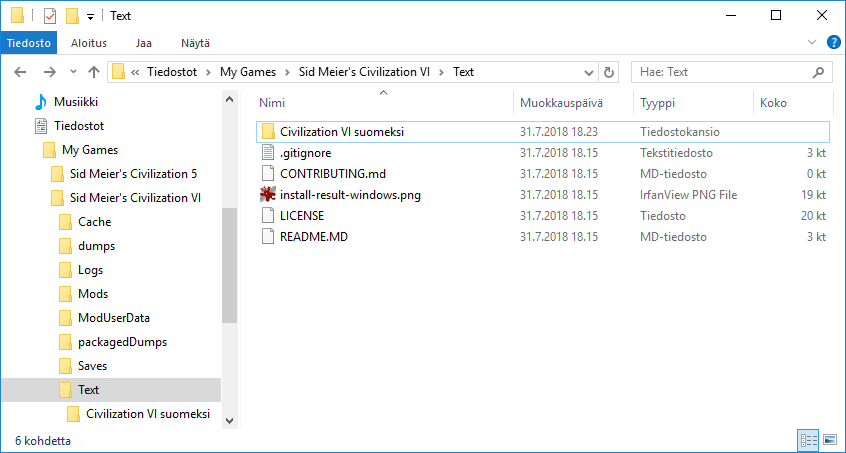Screen dimensions: 846x453
Task: Select My Games in the navigation tree
Action: [90, 150]
